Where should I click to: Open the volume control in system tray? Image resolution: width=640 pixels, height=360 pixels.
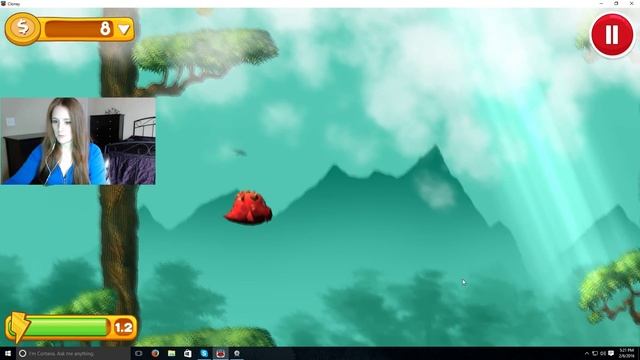(603, 353)
